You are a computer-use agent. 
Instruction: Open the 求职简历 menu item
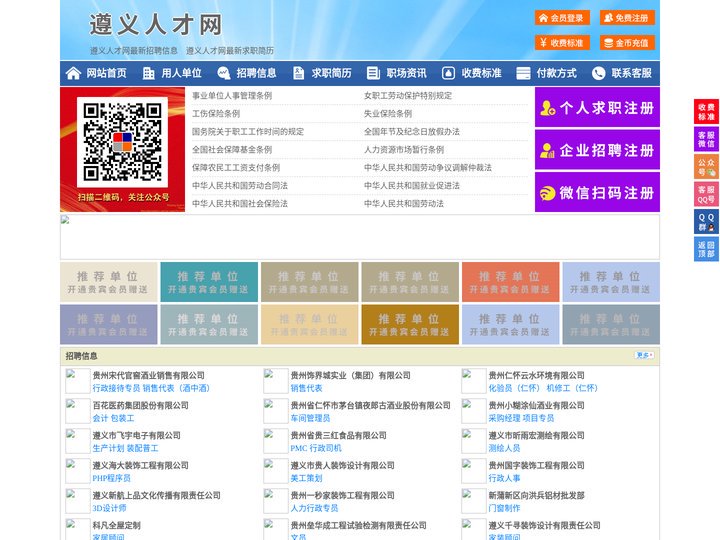(x=332, y=73)
